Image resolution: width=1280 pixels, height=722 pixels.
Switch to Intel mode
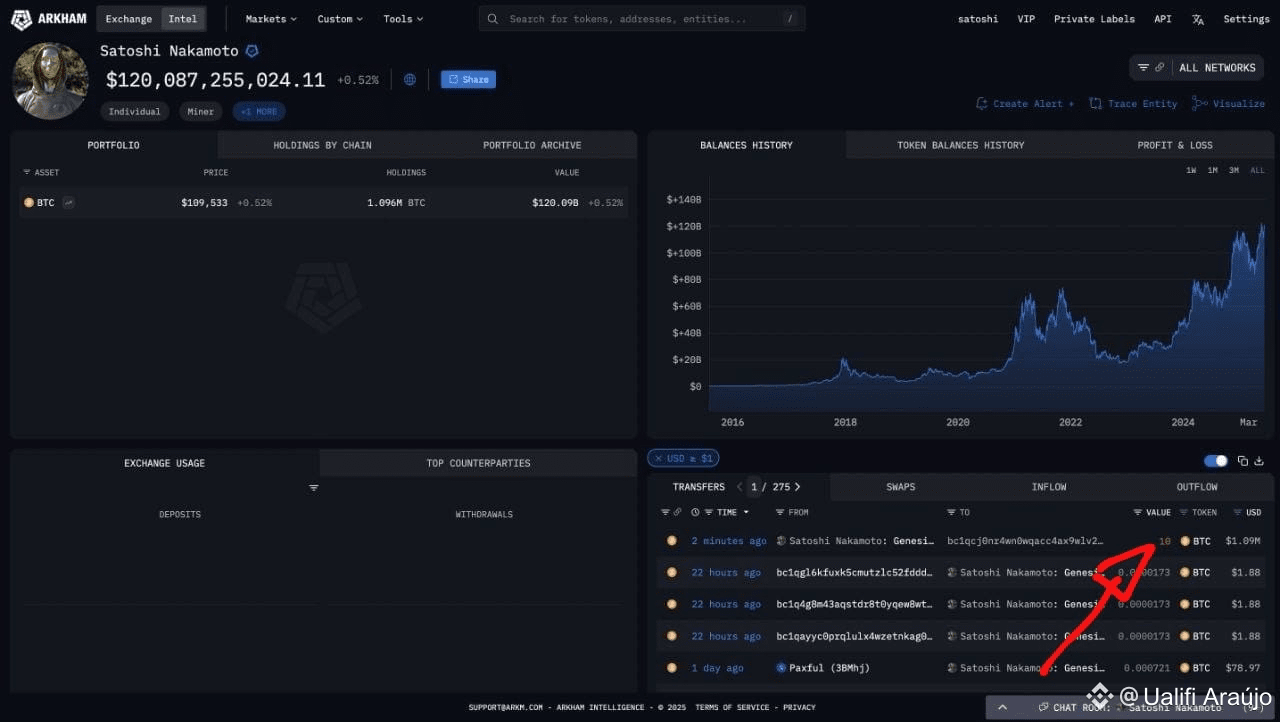click(183, 19)
